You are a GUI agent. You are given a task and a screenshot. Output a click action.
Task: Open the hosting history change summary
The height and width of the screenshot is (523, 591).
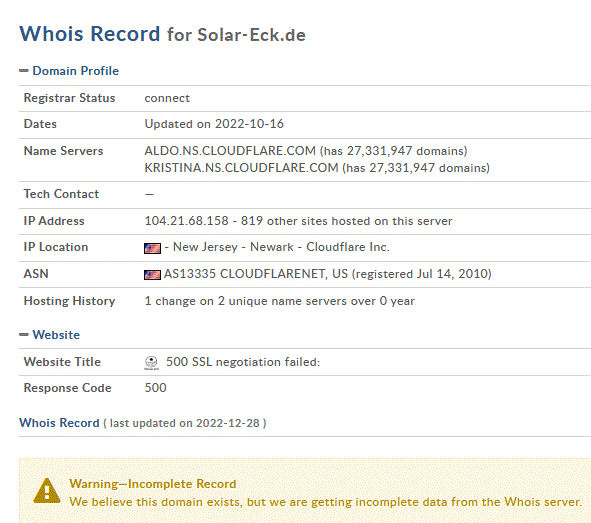click(279, 301)
